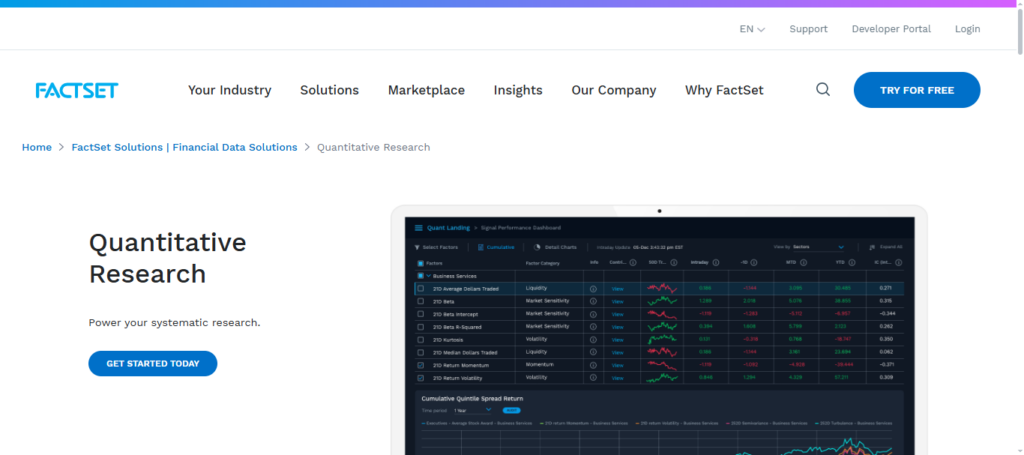Open the Insights menu
1024x455 pixels.
[x=518, y=90]
